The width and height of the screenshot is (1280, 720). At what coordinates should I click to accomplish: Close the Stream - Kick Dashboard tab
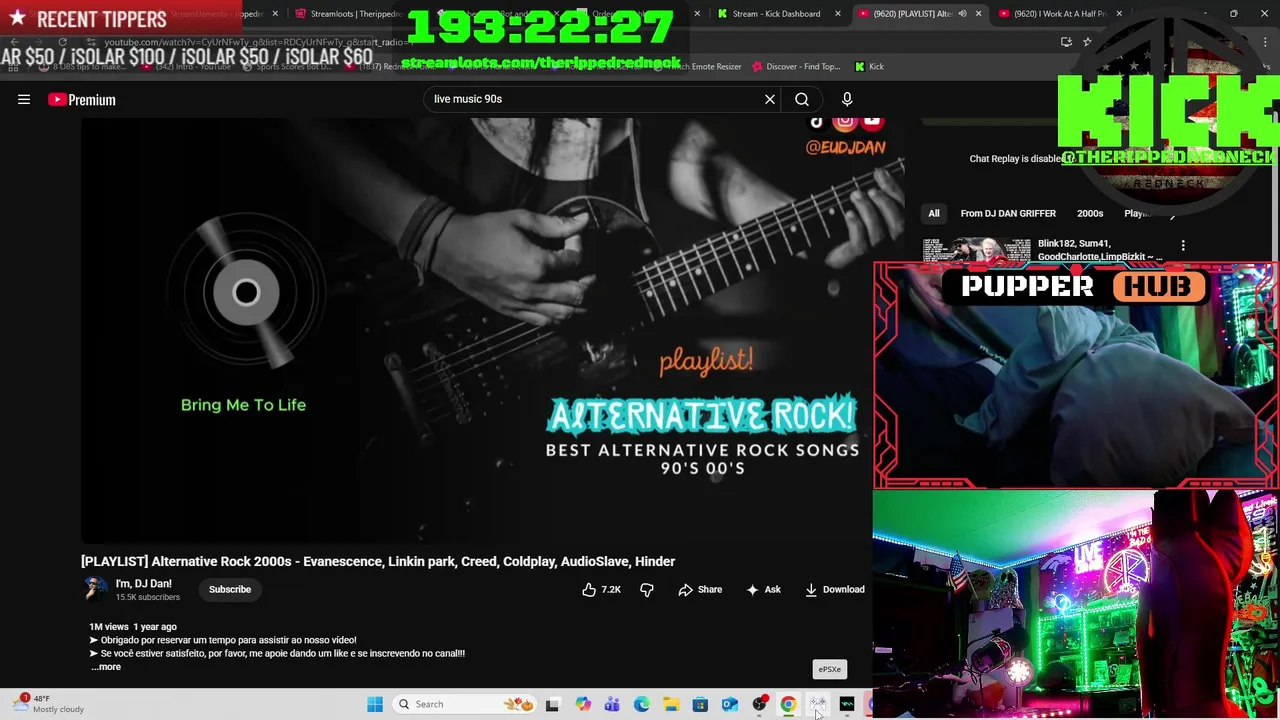[837, 14]
